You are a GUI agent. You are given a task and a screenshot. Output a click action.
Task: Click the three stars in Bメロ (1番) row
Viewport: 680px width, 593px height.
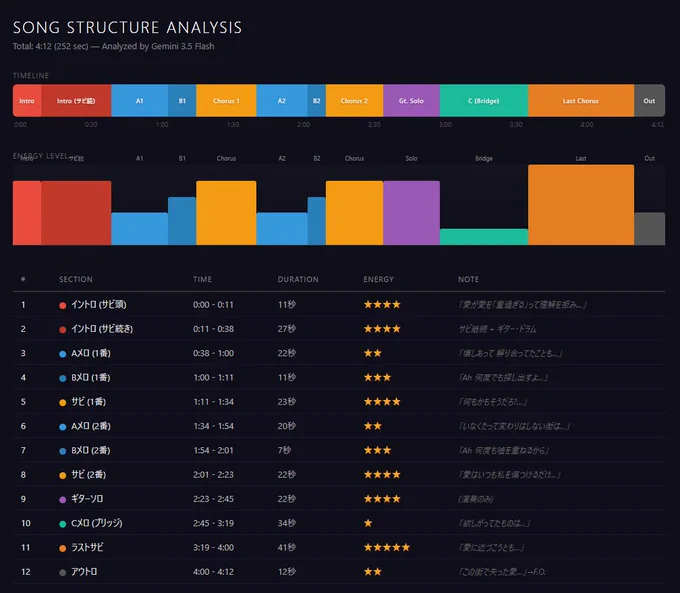(x=377, y=377)
